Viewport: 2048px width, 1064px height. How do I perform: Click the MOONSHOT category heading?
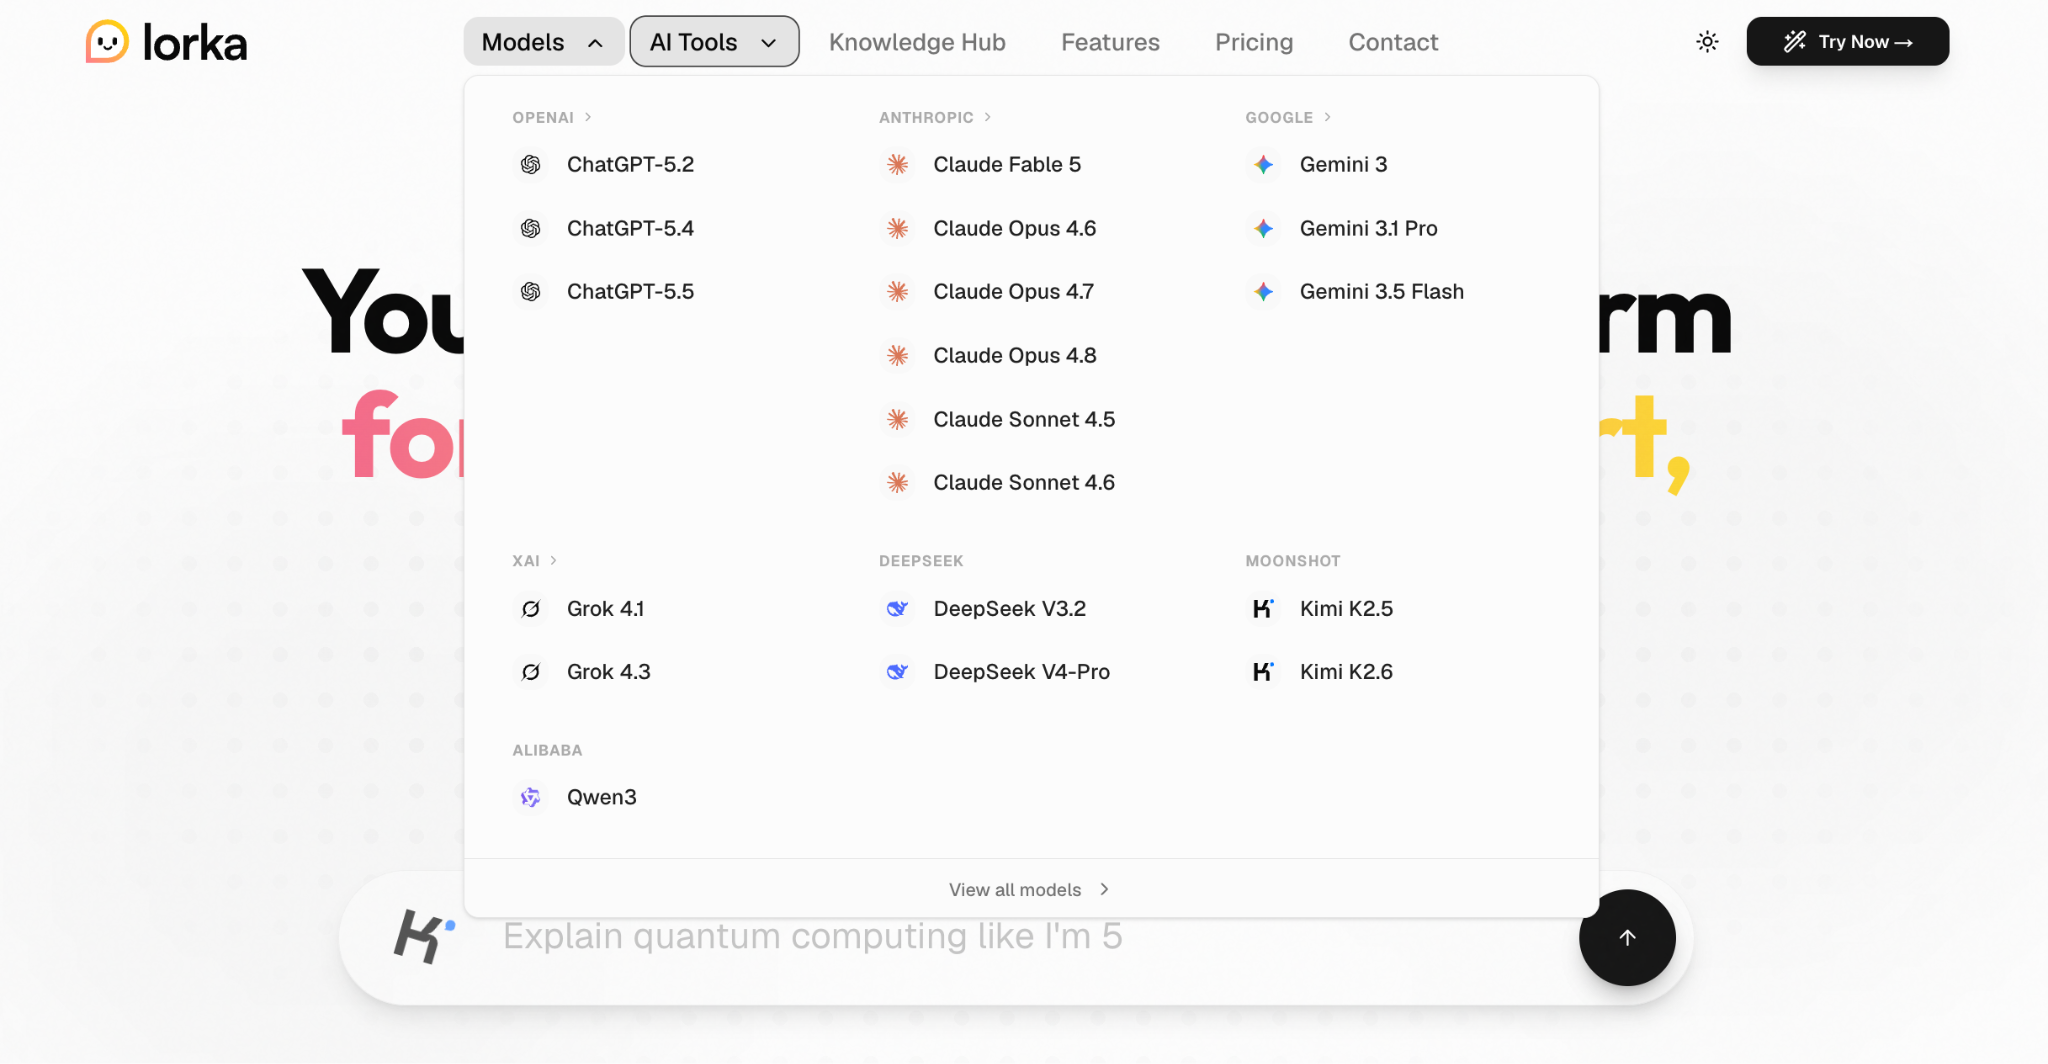1293,561
